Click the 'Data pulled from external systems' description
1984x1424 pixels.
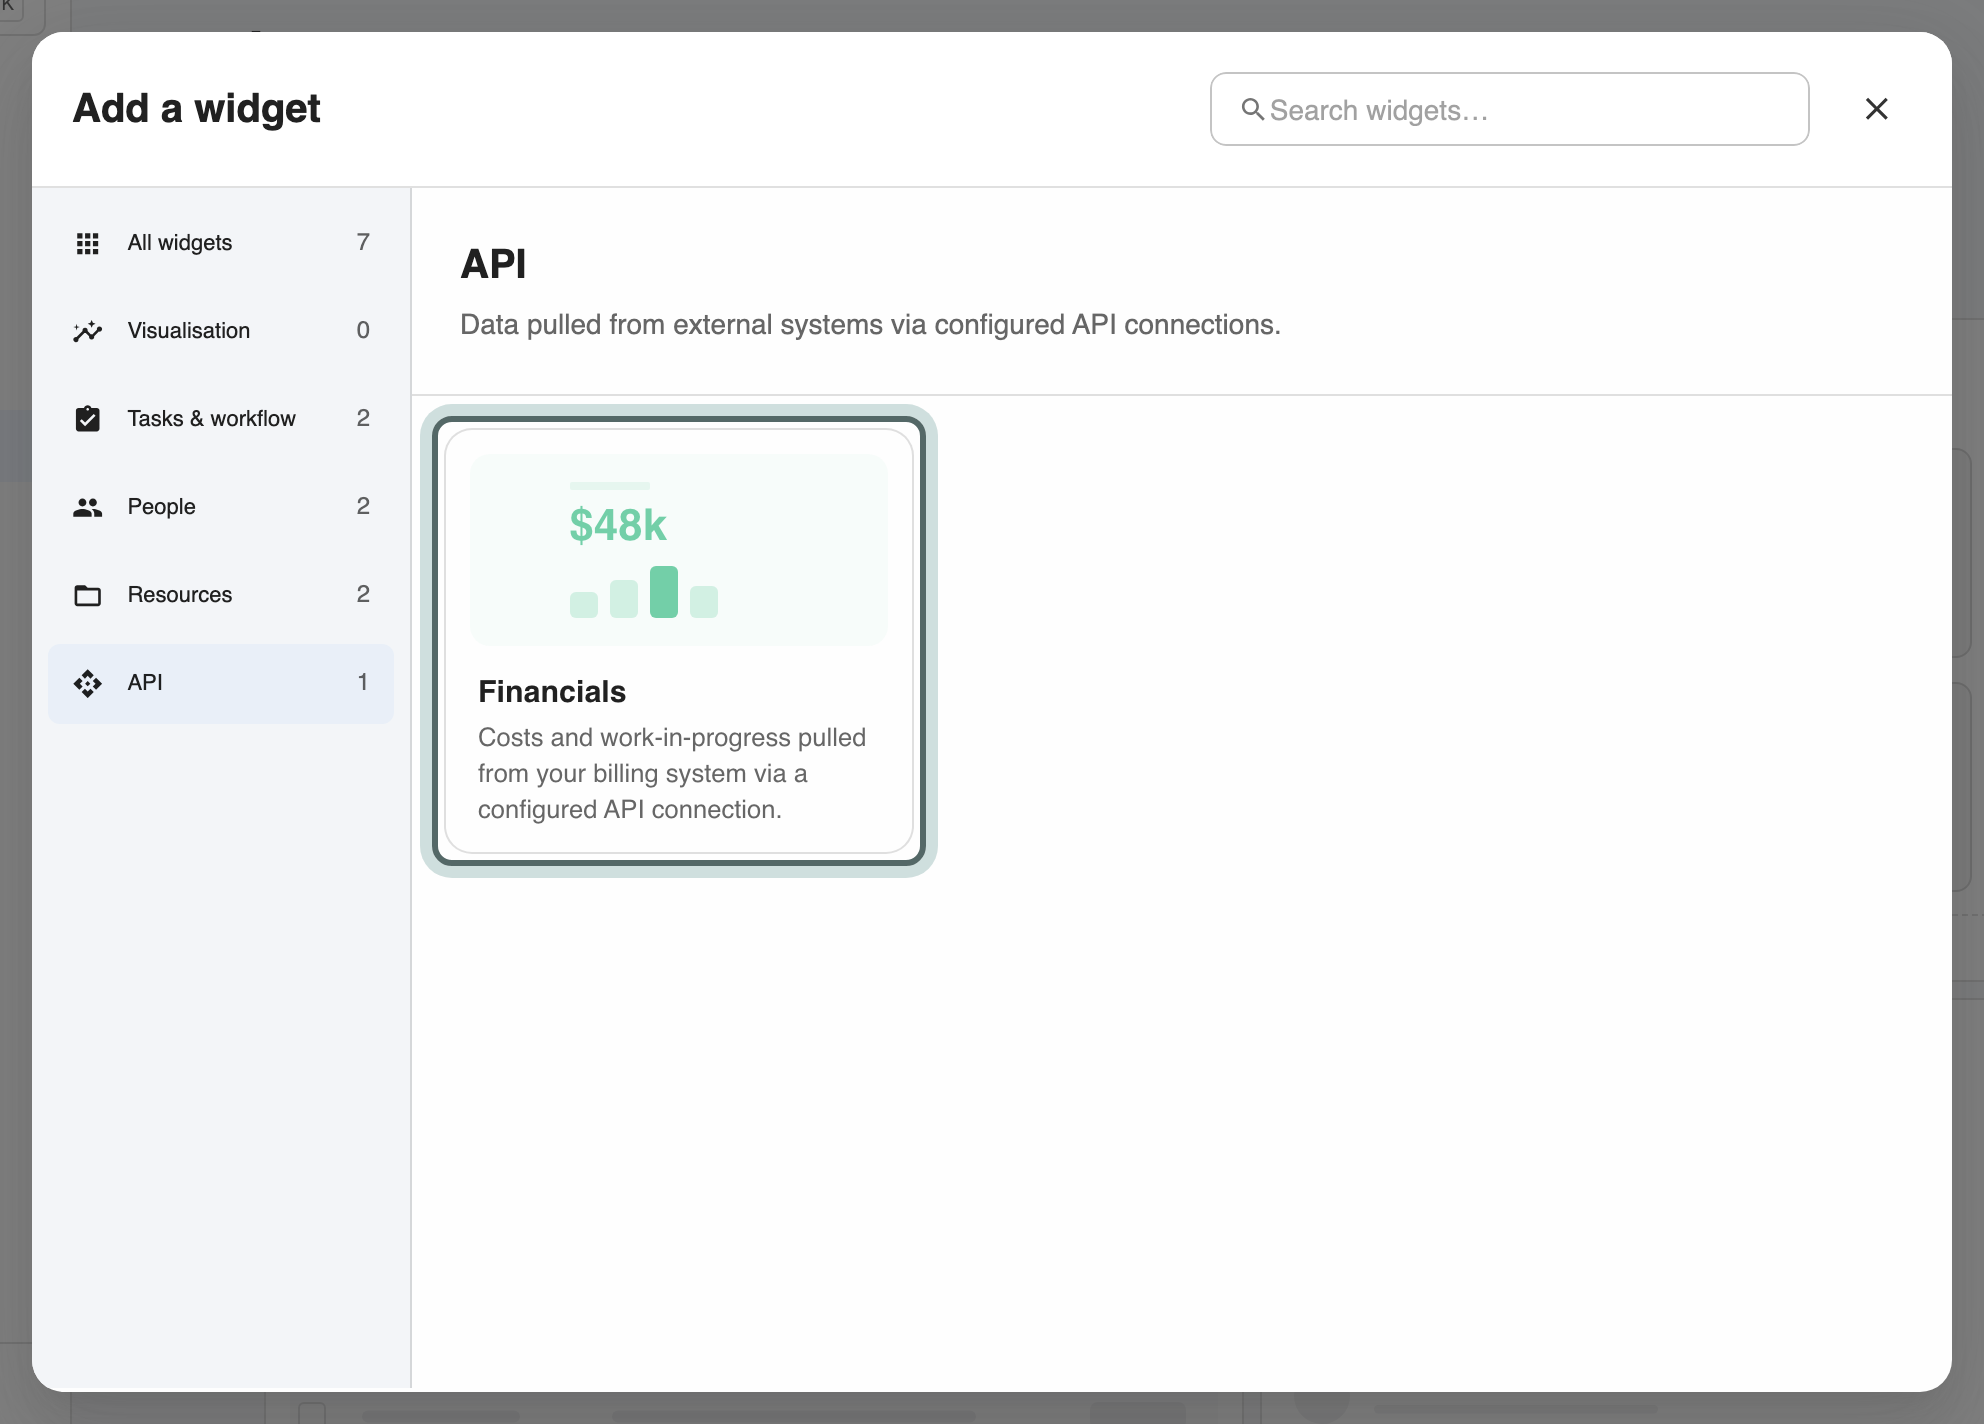[870, 325]
